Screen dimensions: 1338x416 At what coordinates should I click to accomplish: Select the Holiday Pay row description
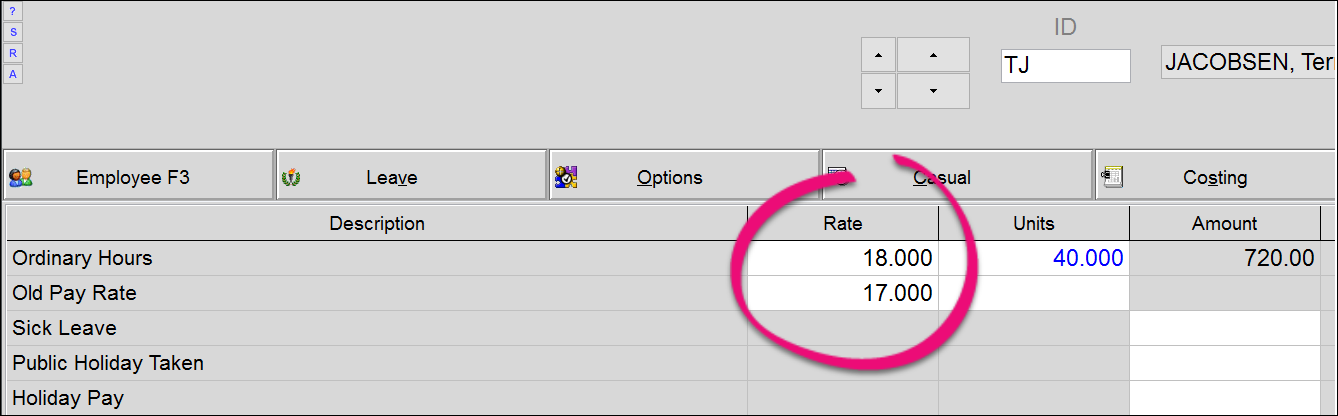(x=377, y=398)
